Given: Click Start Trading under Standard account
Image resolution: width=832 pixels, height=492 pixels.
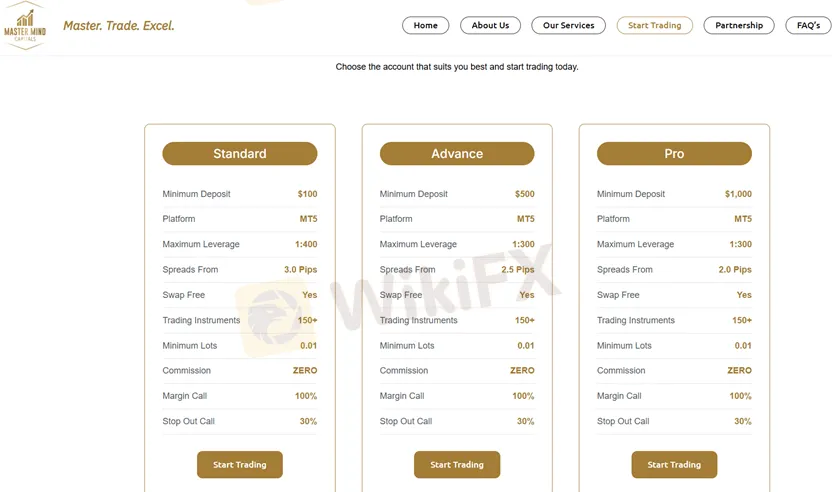Looking at the screenshot, I should (x=240, y=464).
